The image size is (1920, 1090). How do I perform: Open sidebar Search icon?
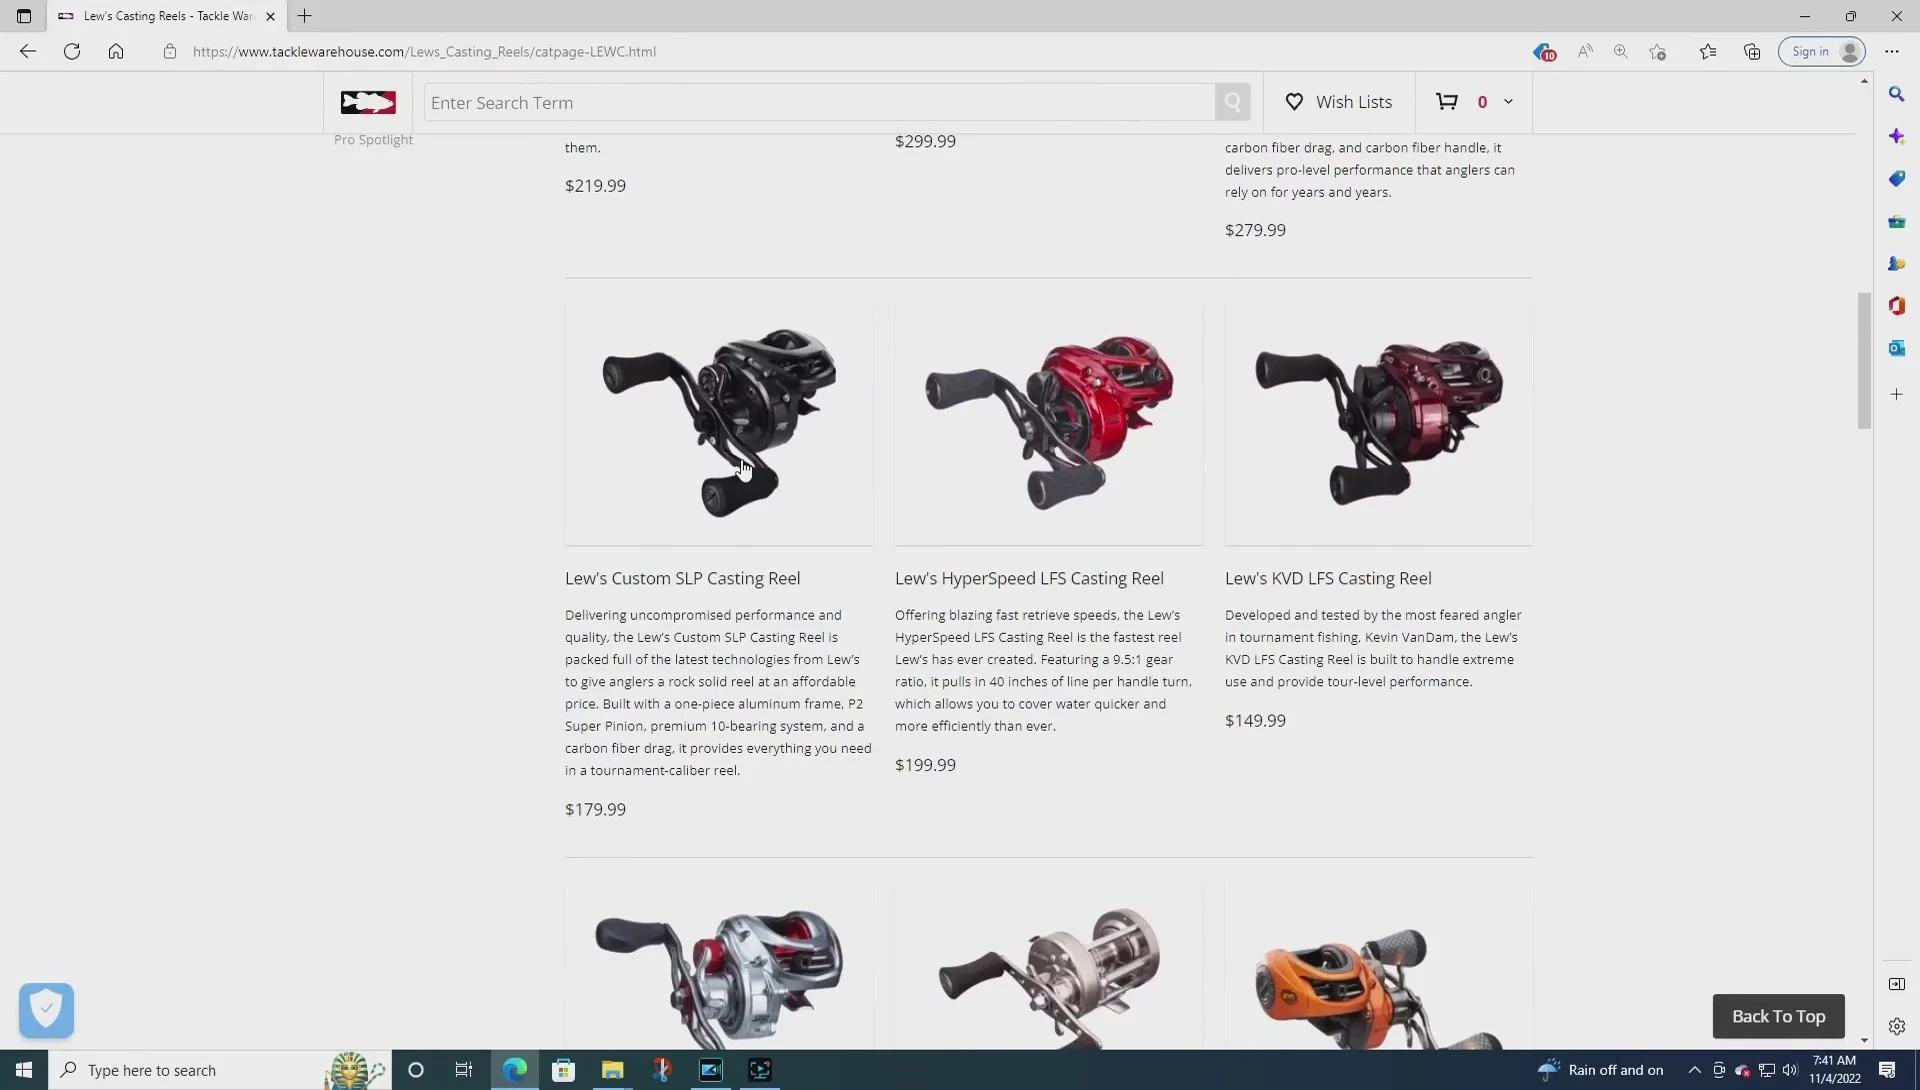click(1897, 94)
